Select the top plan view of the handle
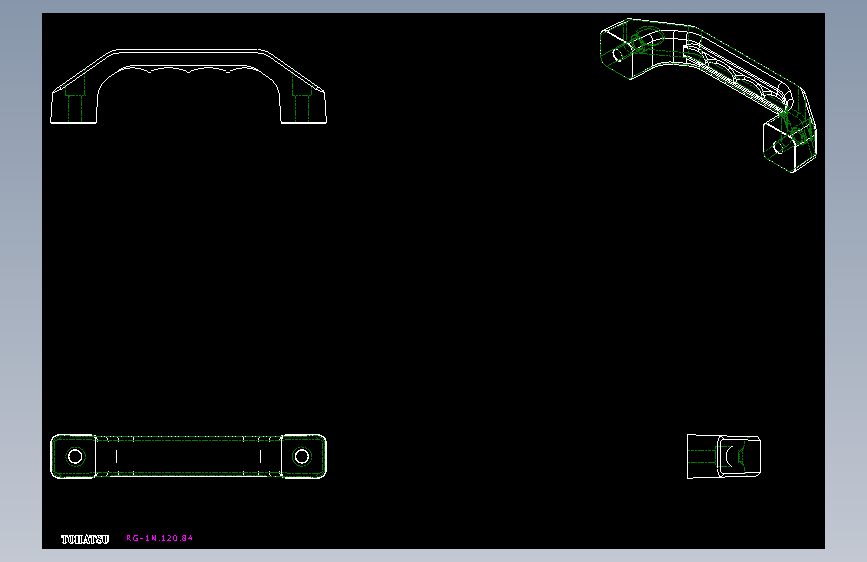 point(189,456)
